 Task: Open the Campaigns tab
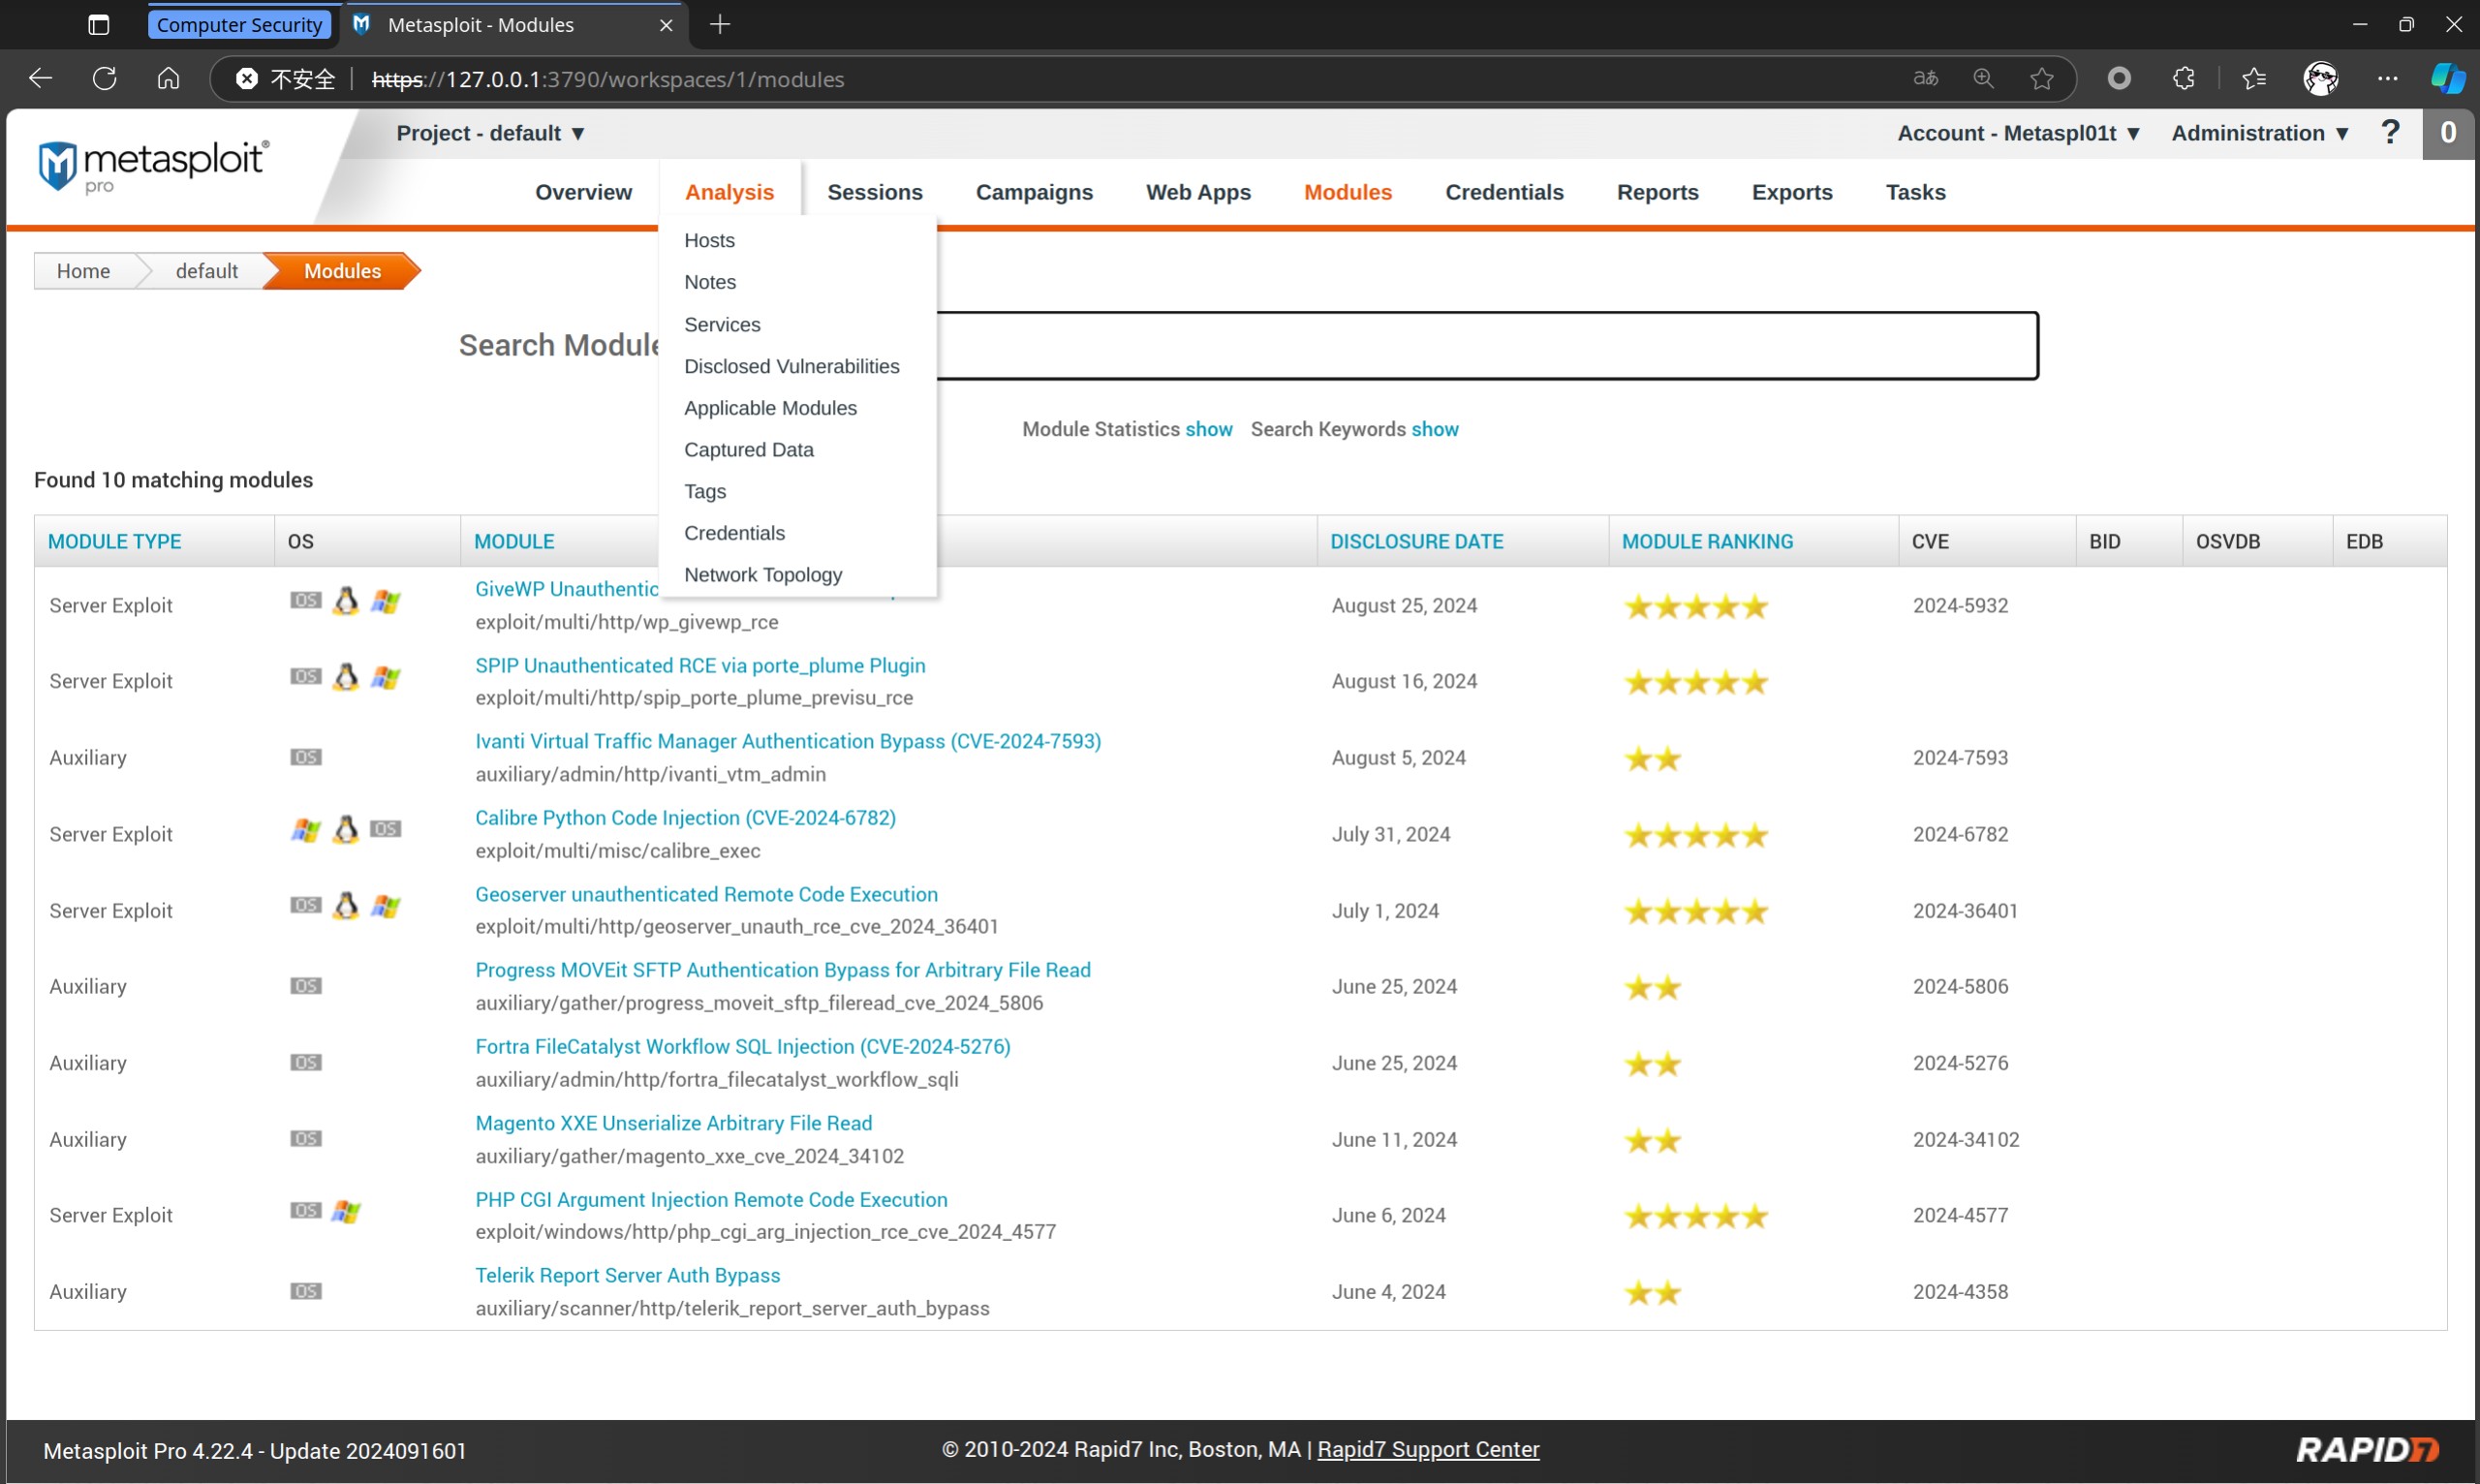point(1034,192)
